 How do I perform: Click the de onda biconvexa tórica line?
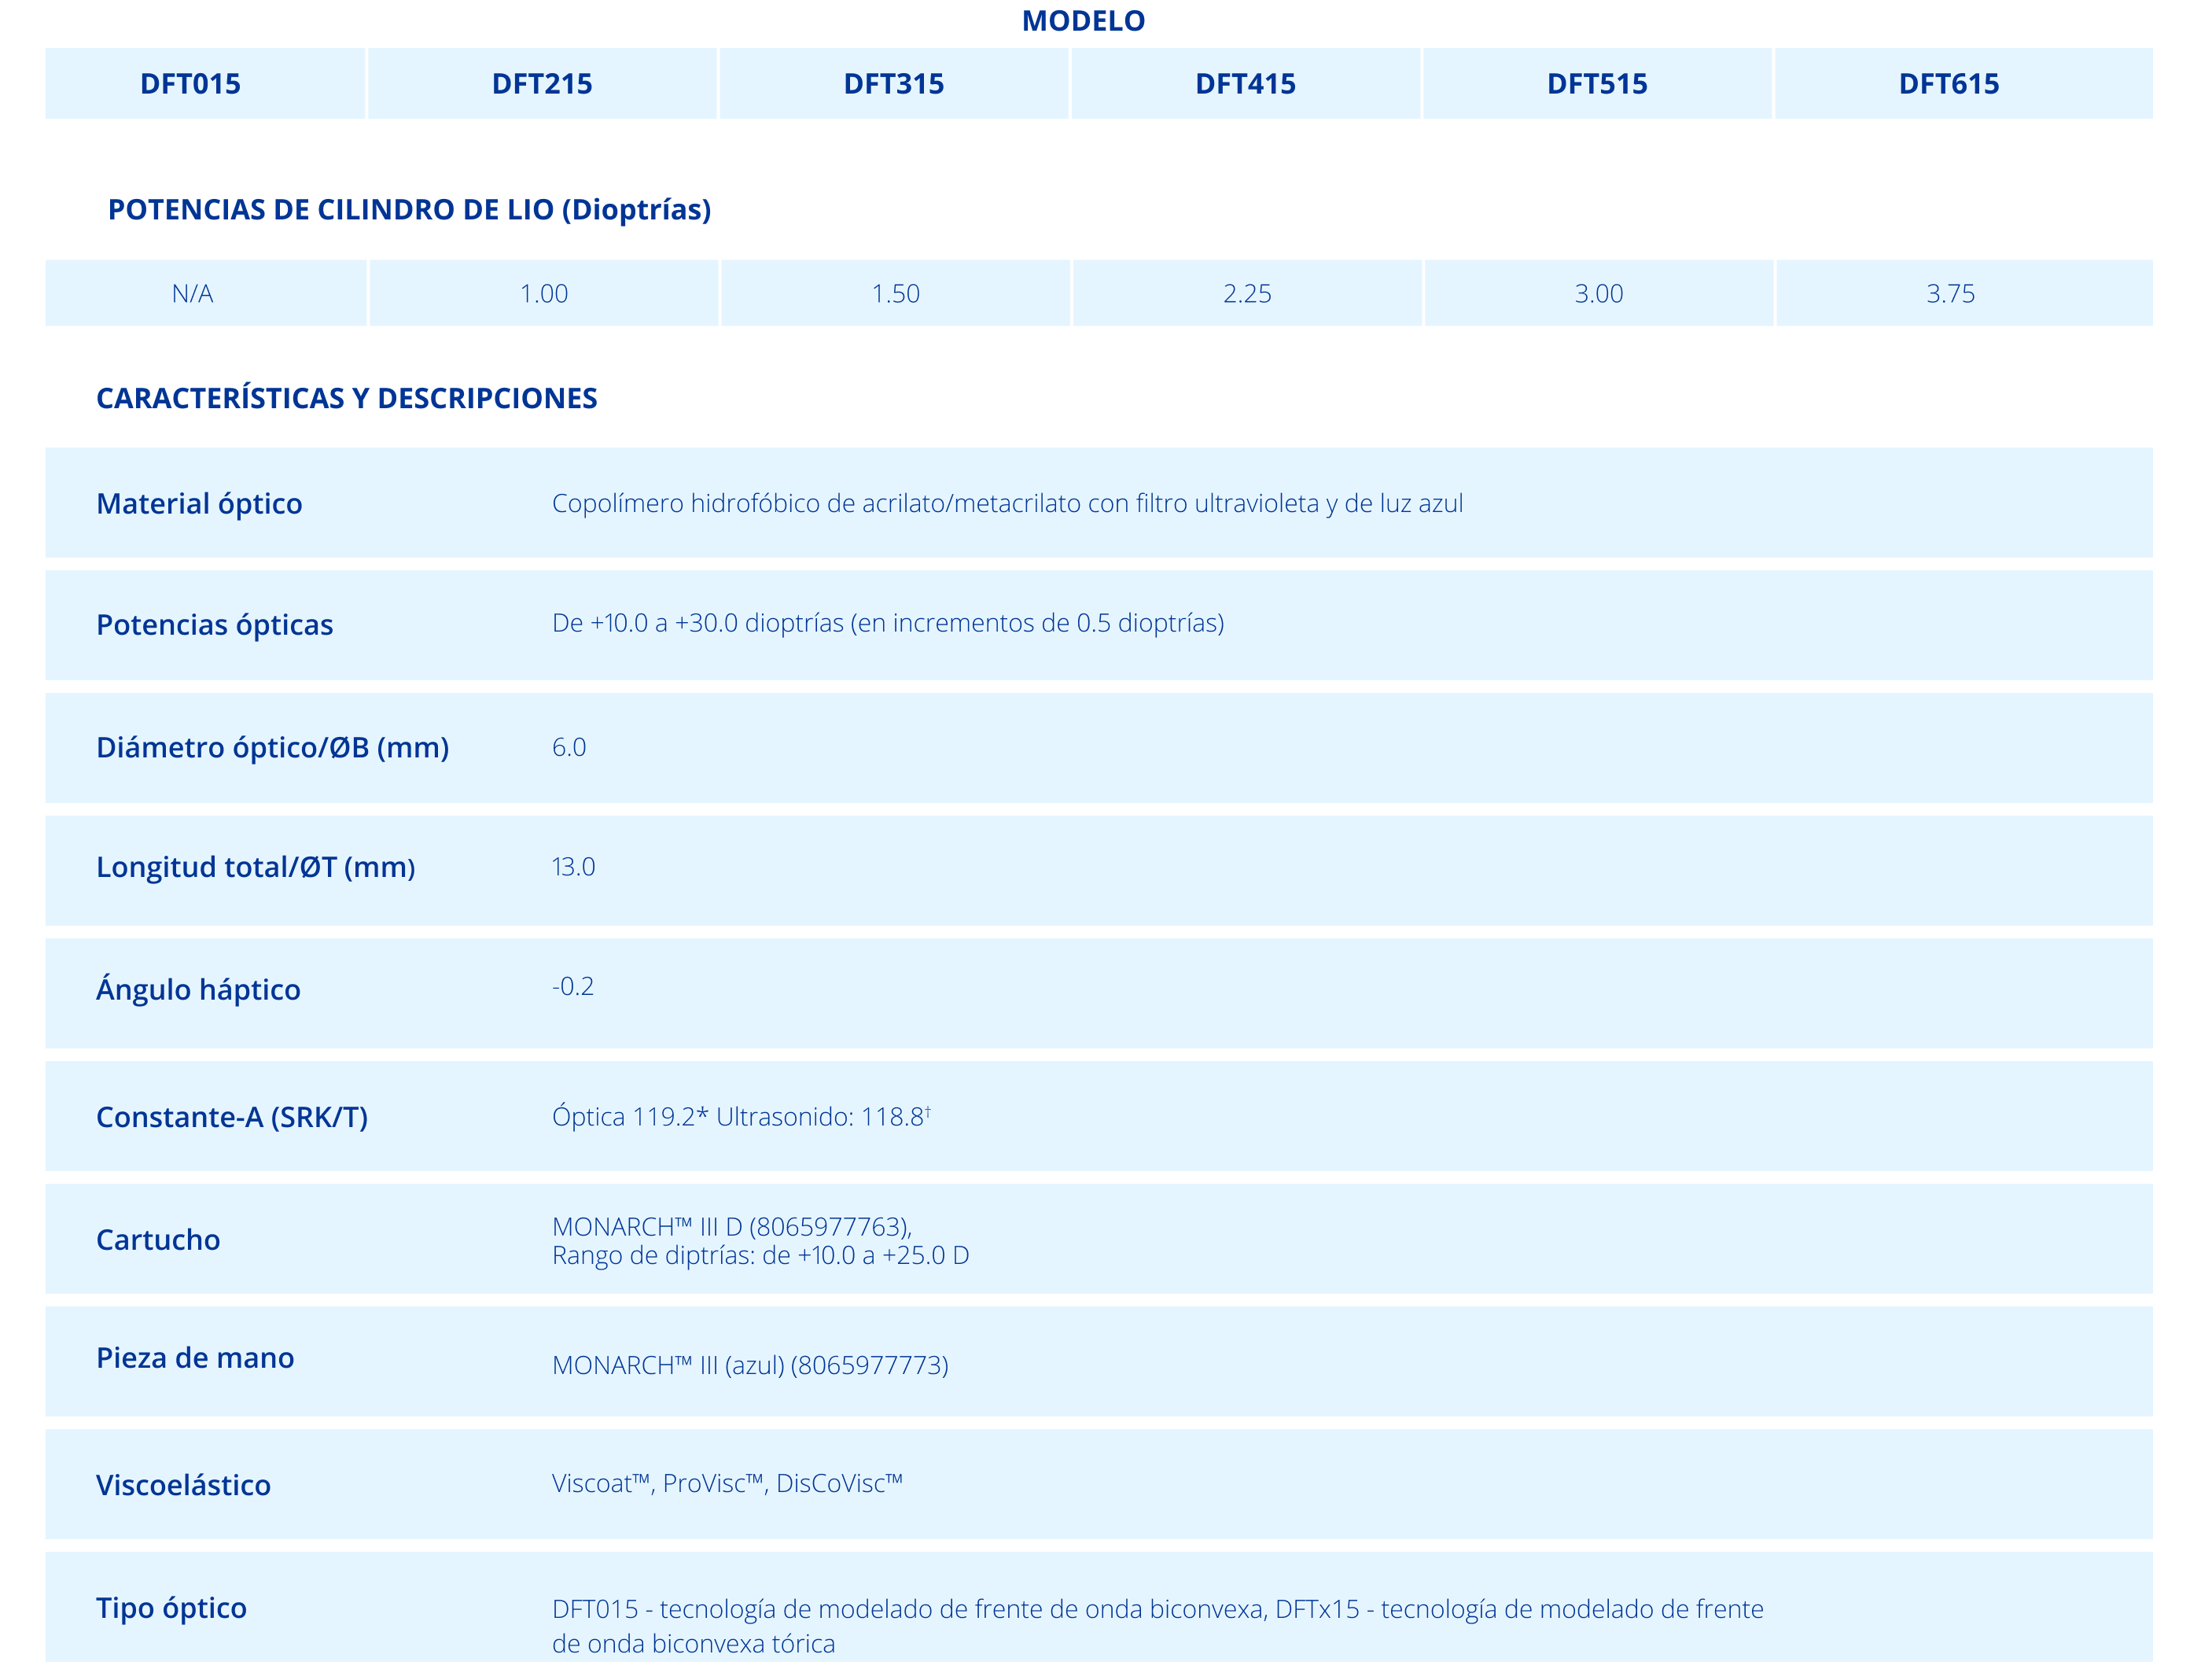tap(693, 1644)
